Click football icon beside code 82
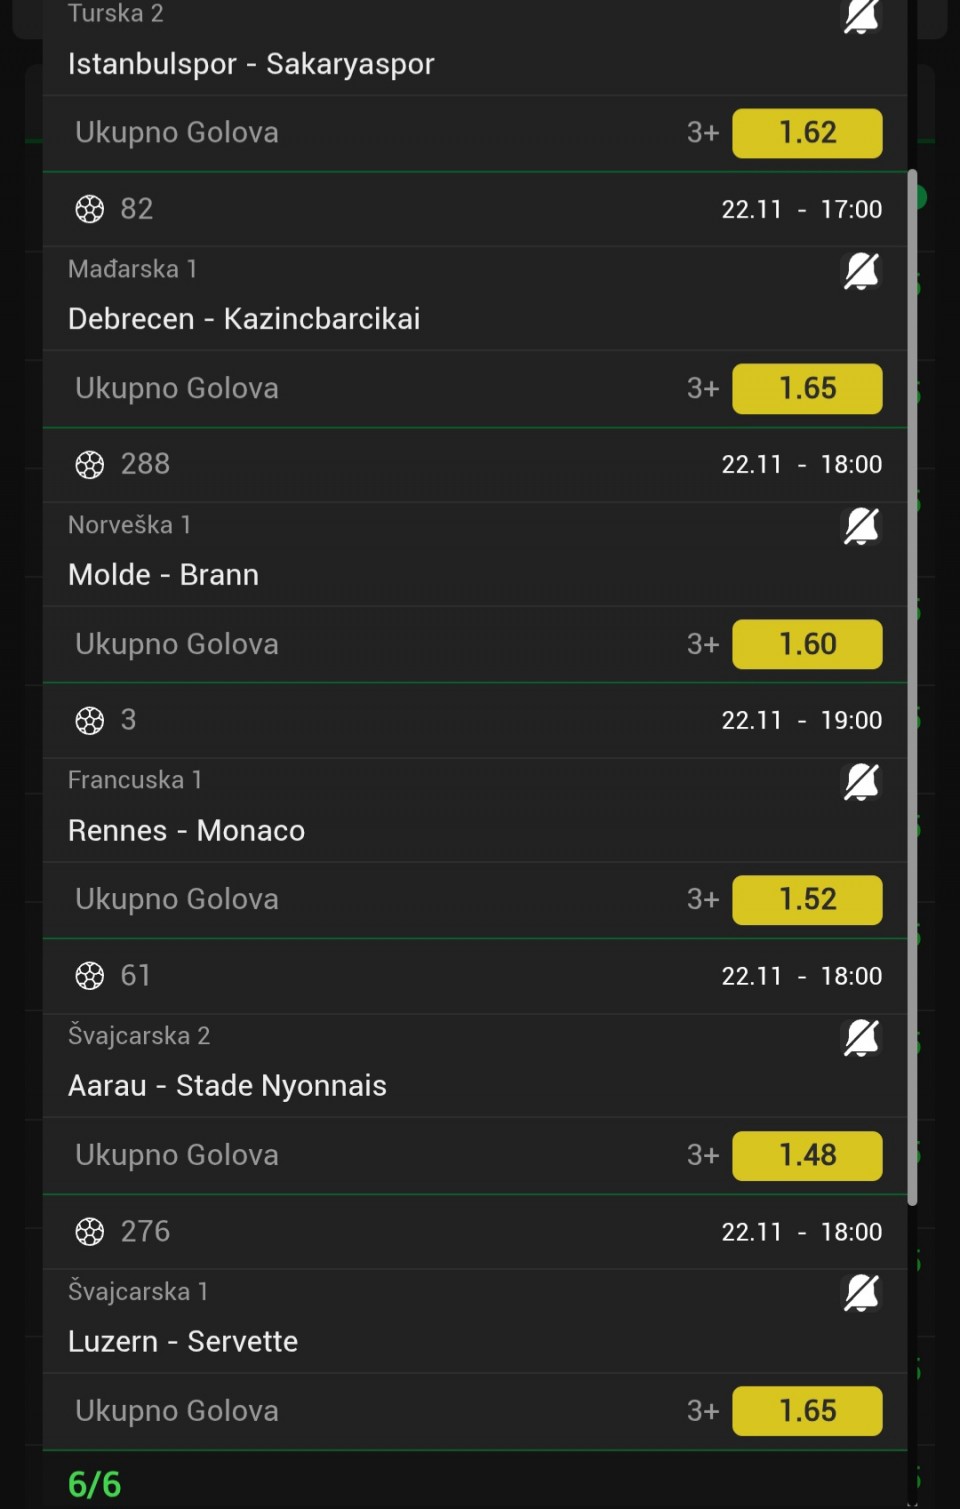This screenshot has height=1509, width=960. tap(90, 209)
